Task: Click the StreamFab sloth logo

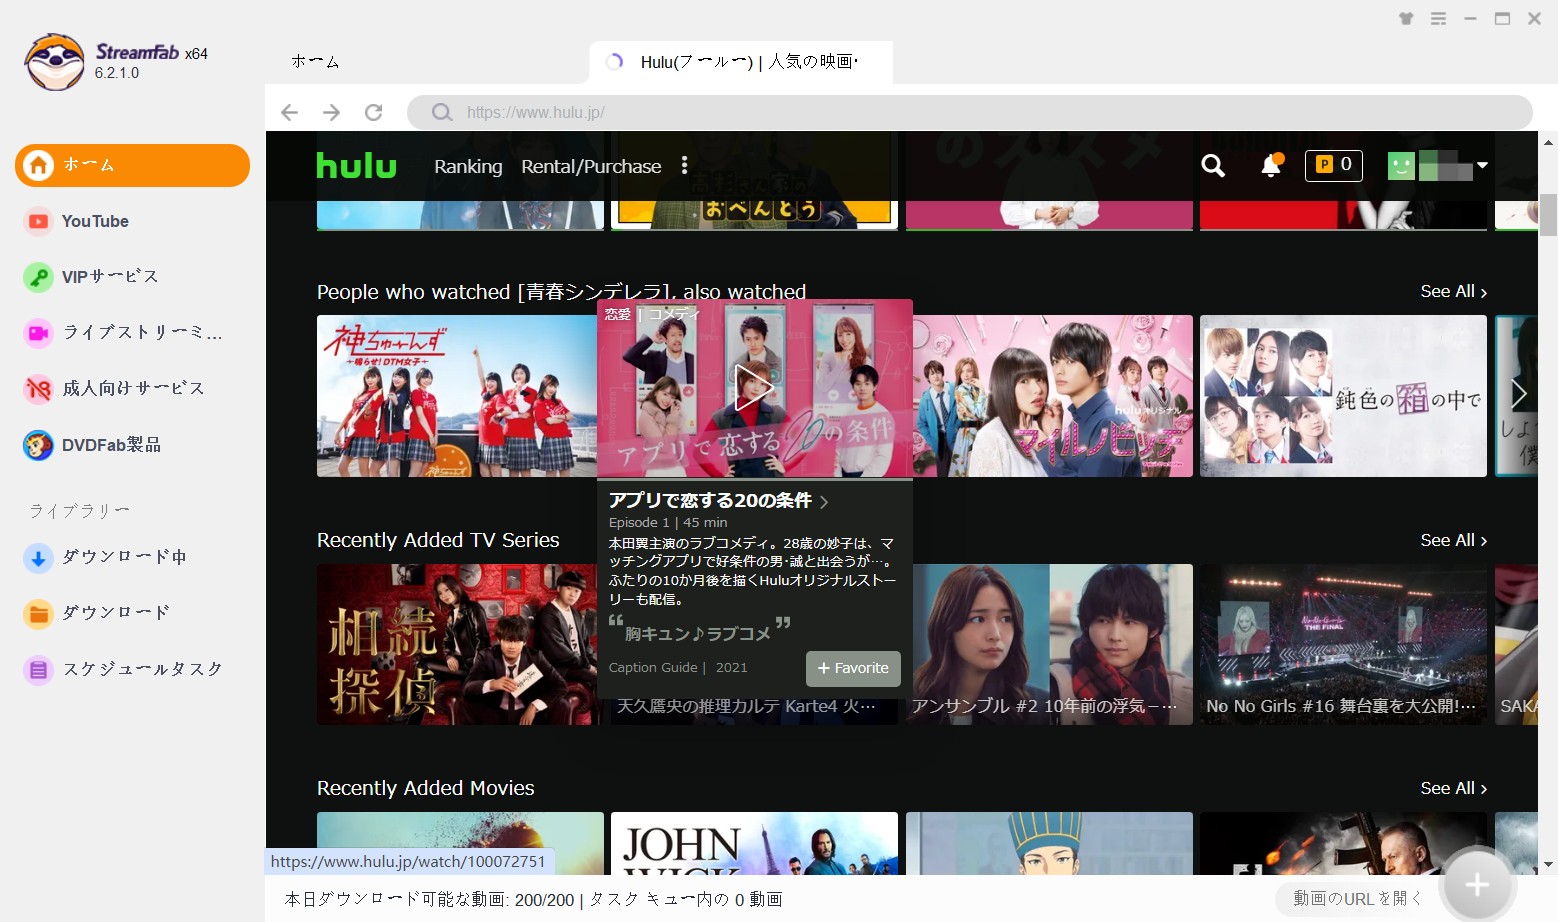Action: pos(54,62)
